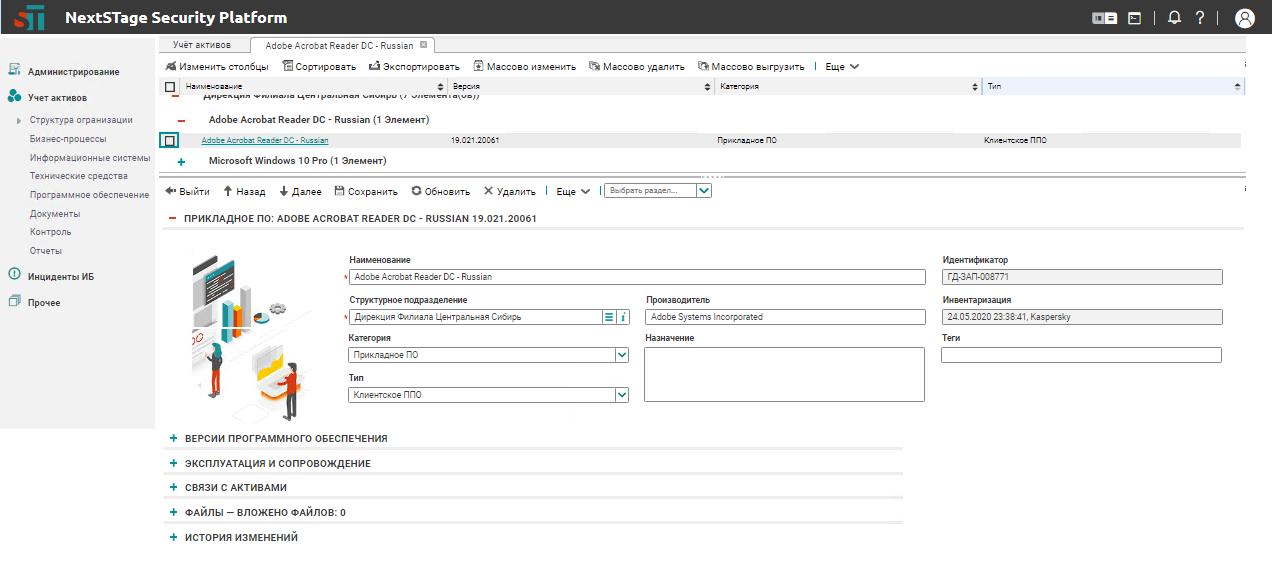Image resolution: width=1272 pixels, height=584 pixels.
Task: Click into the Теги input field
Action: click(x=1081, y=355)
